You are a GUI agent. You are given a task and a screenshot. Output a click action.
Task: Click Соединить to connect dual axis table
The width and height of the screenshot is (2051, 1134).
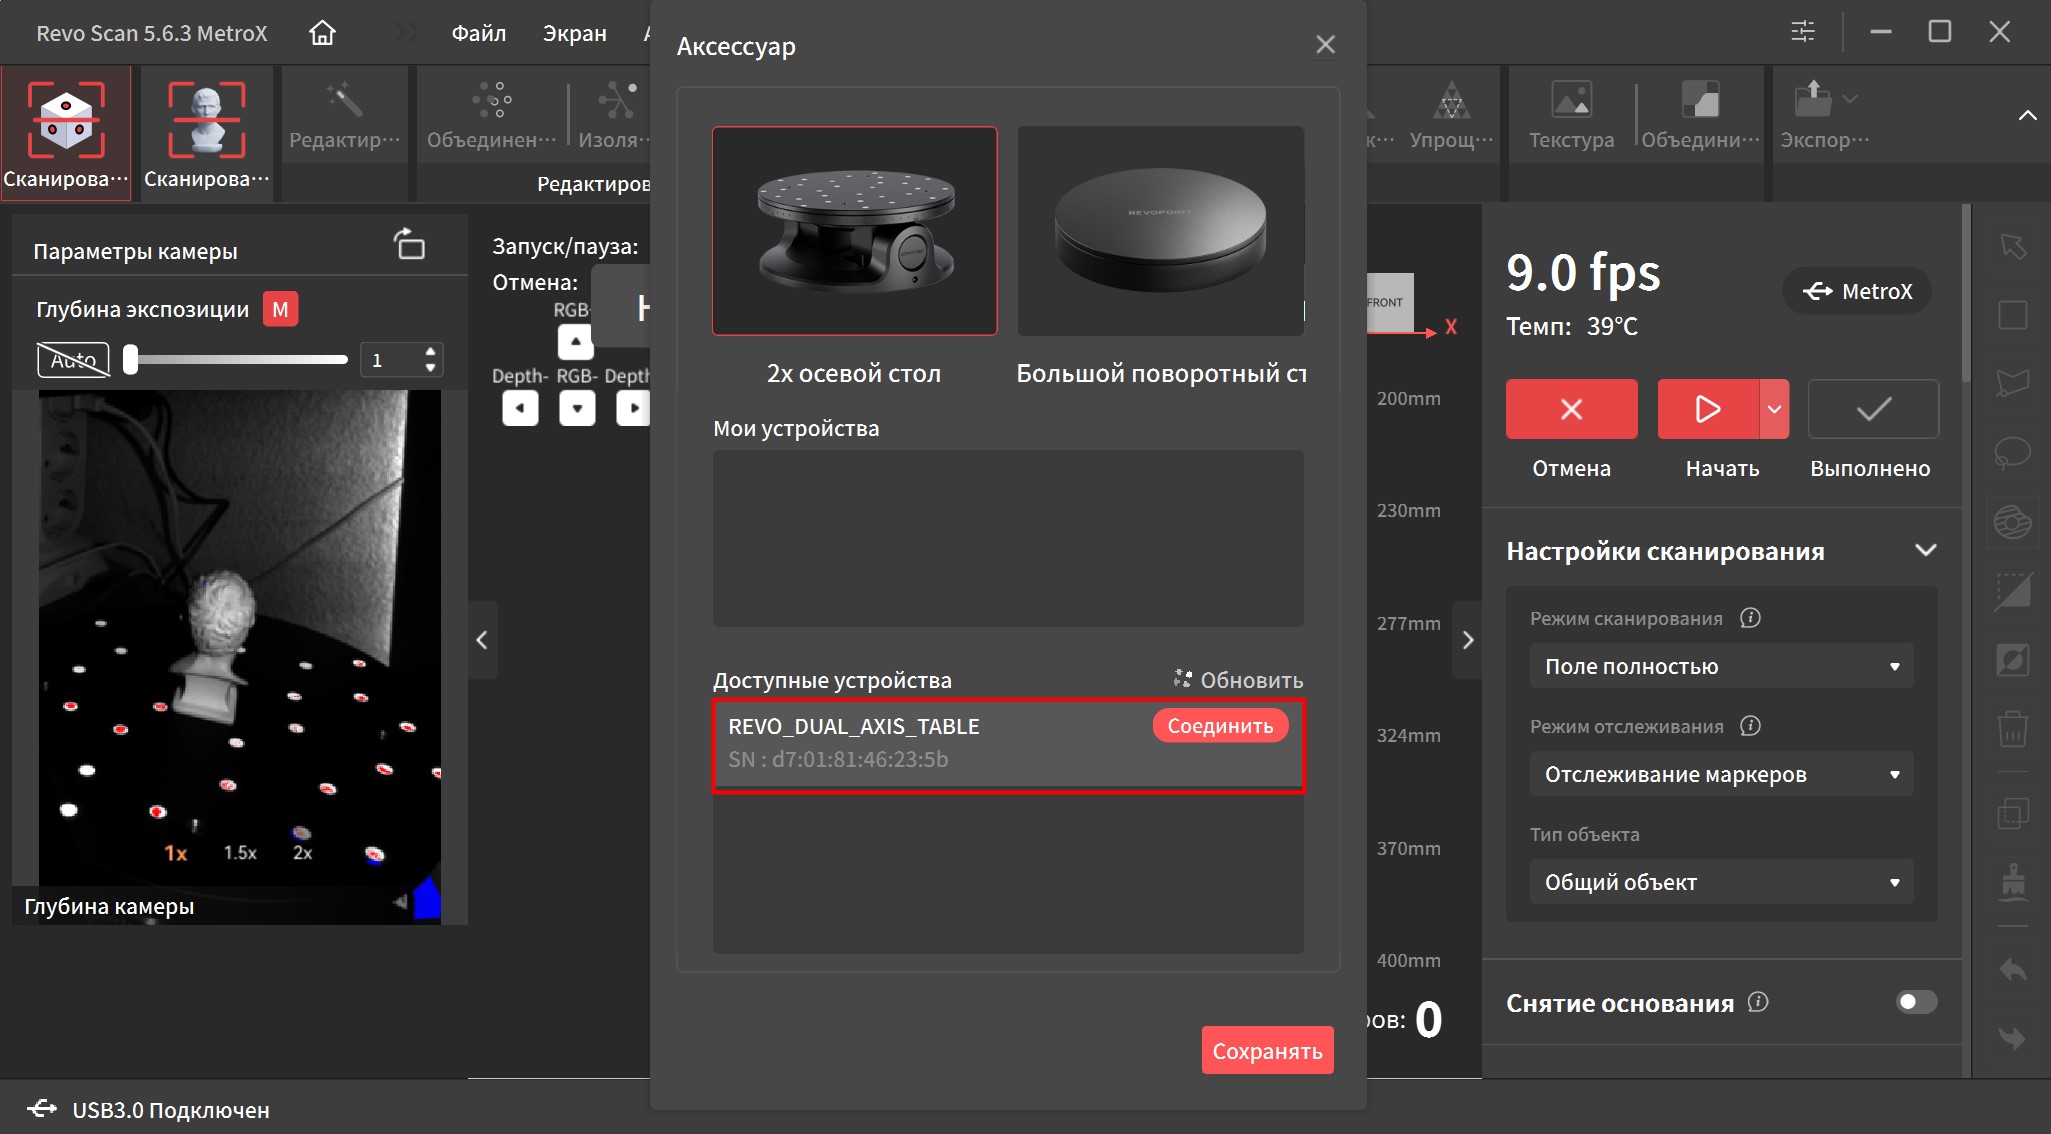tap(1219, 726)
